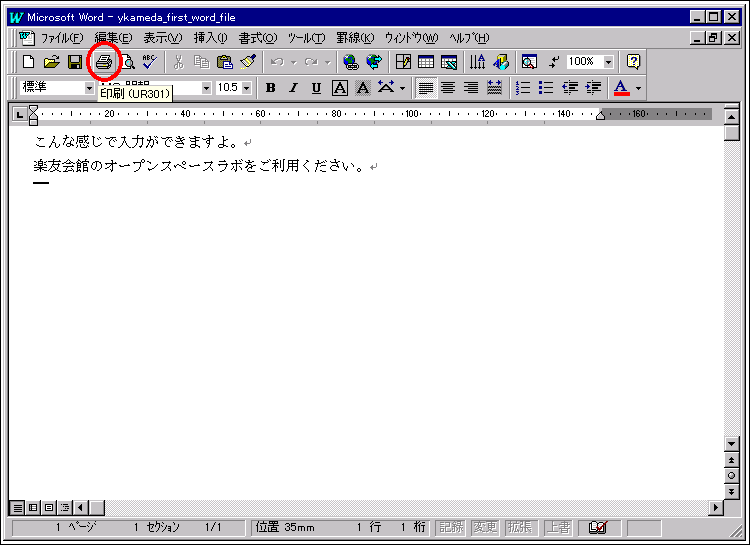Screen dimensions: 750x545
Task: Show or hide formatting marks
Action: [x=553, y=62]
